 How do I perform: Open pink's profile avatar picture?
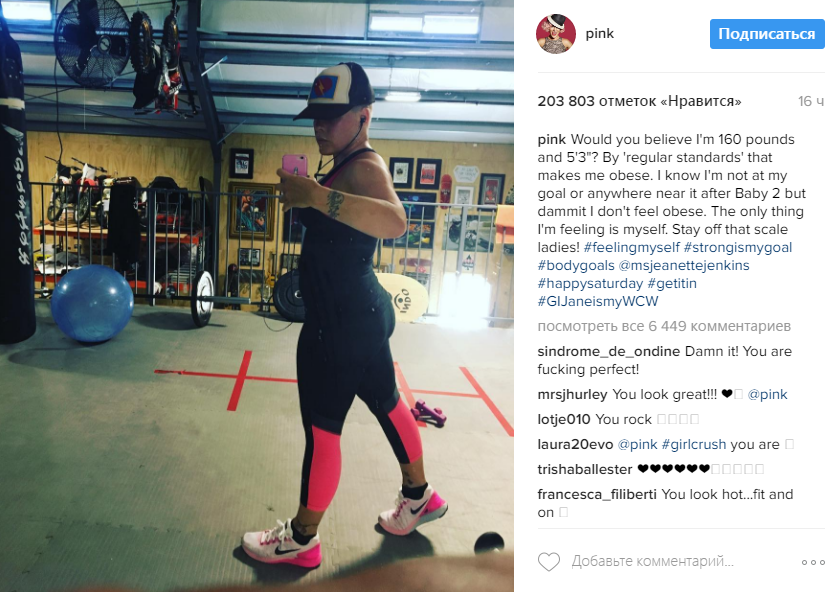click(556, 34)
